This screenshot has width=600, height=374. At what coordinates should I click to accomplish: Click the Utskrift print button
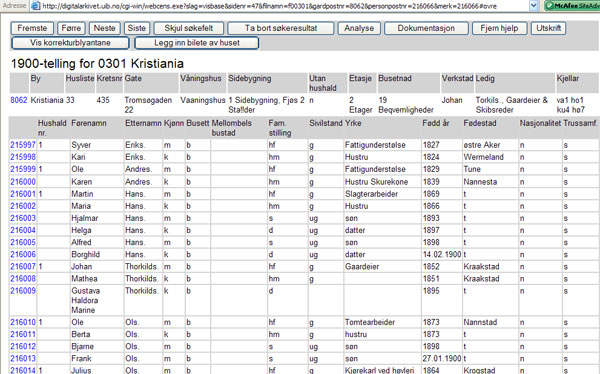[x=548, y=28]
